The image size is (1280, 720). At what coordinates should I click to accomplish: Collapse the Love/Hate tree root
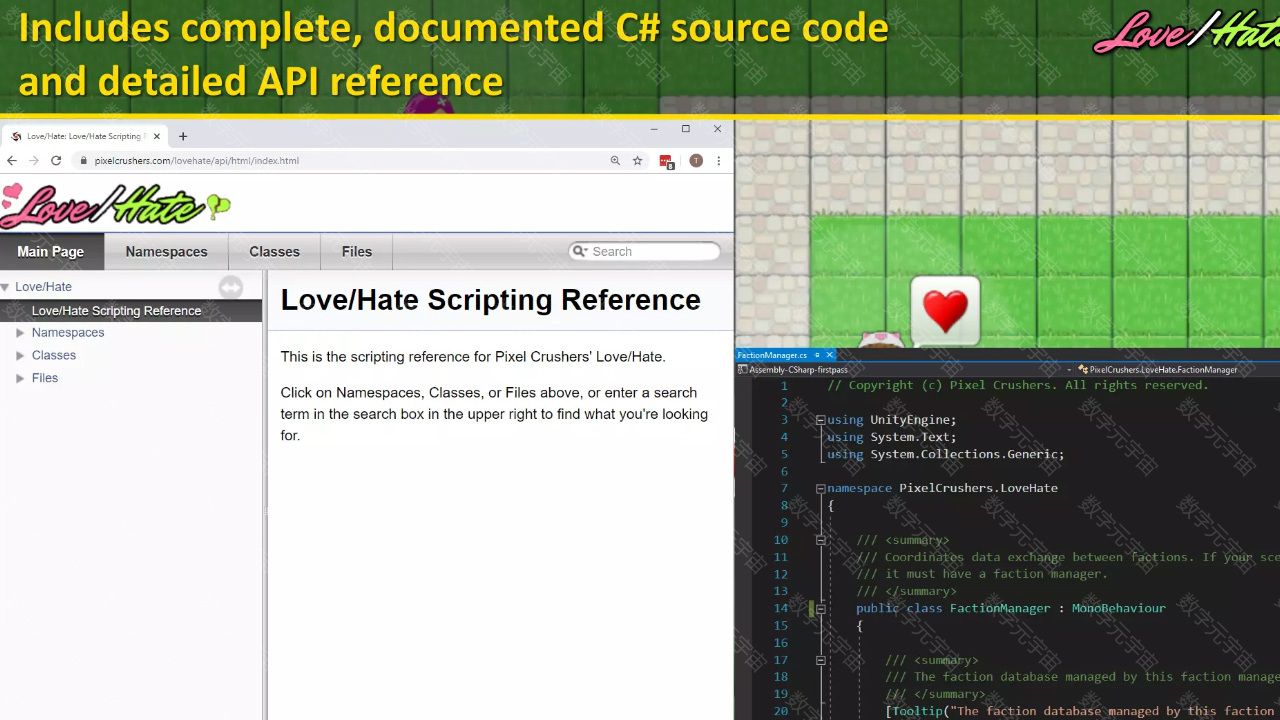(5, 287)
